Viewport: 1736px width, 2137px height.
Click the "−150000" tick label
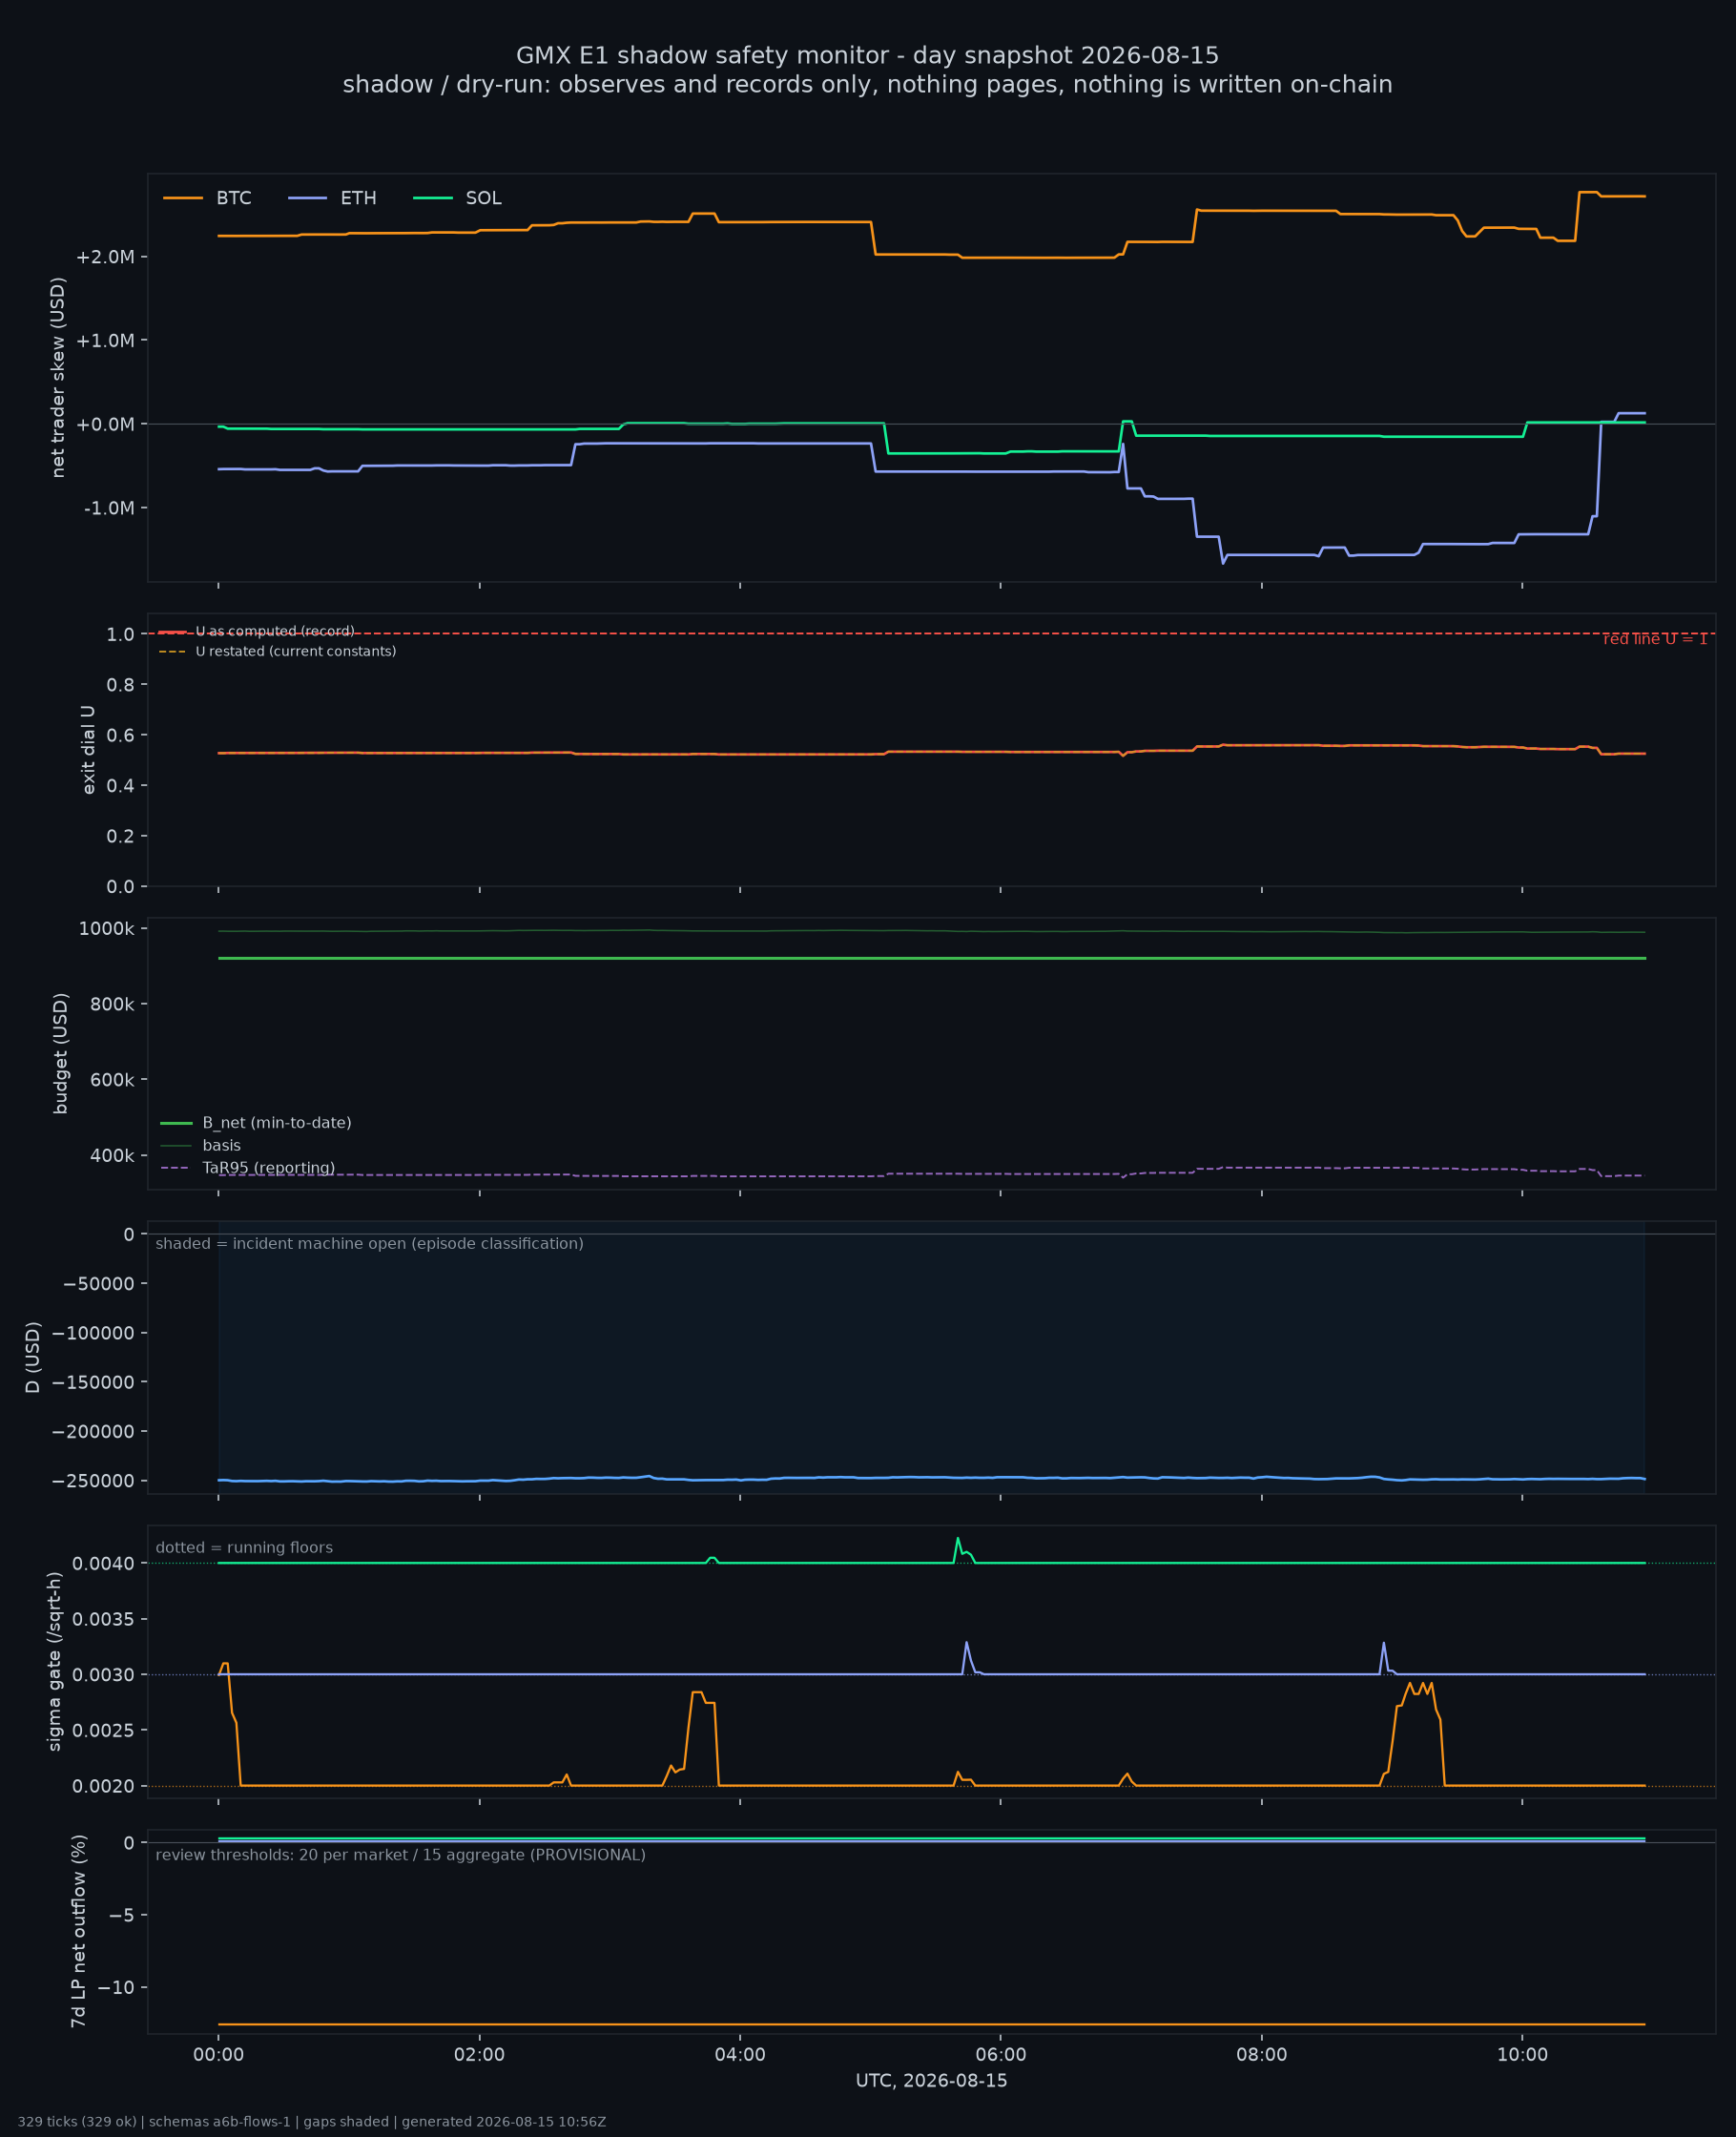point(93,1382)
